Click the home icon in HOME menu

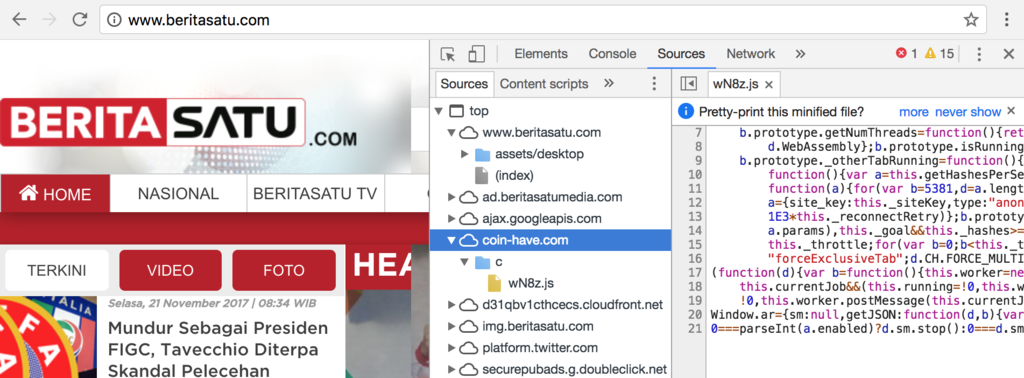click(28, 193)
